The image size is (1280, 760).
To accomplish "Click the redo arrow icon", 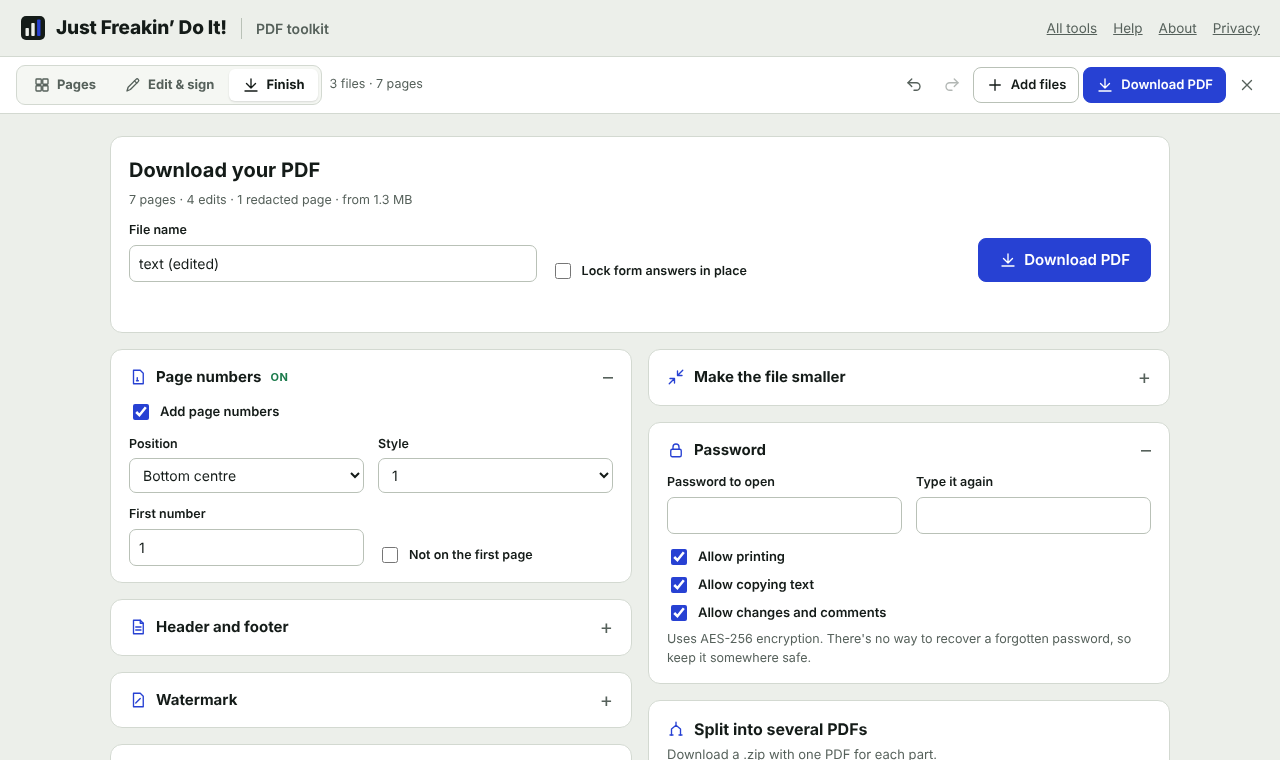I will (952, 85).
